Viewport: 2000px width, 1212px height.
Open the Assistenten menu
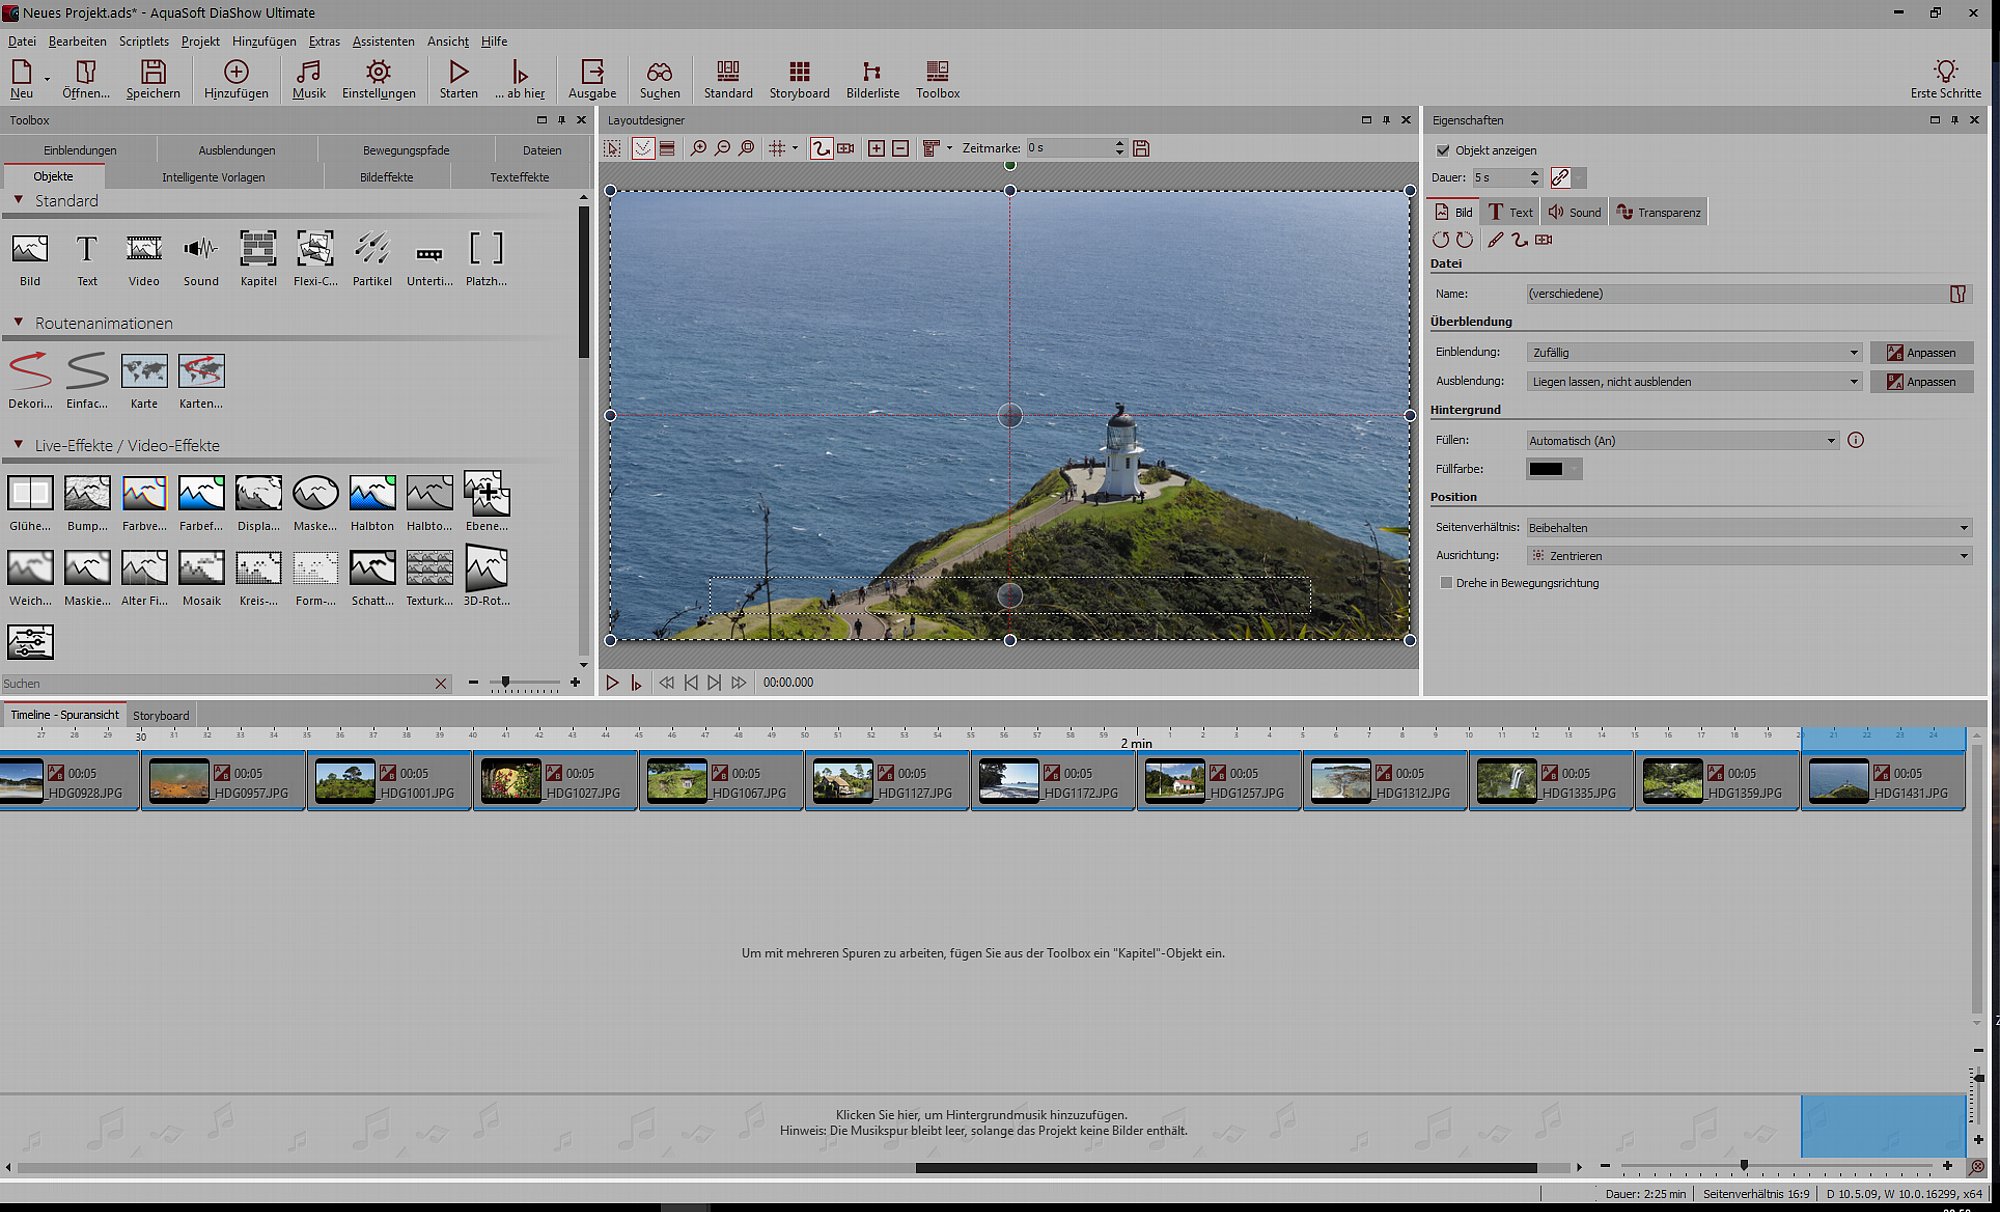[x=383, y=41]
